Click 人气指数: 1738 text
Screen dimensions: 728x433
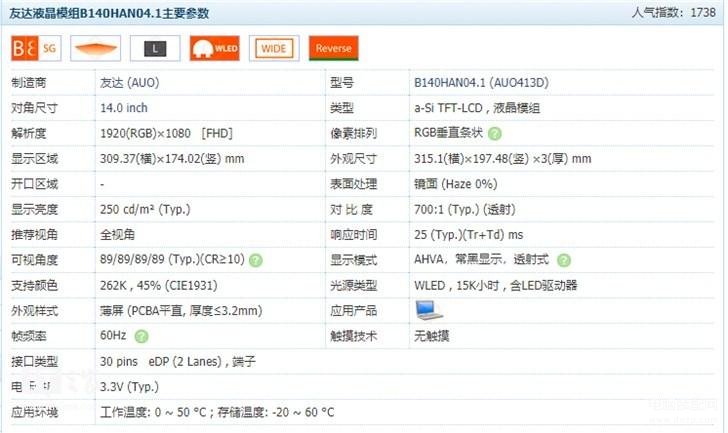point(673,13)
